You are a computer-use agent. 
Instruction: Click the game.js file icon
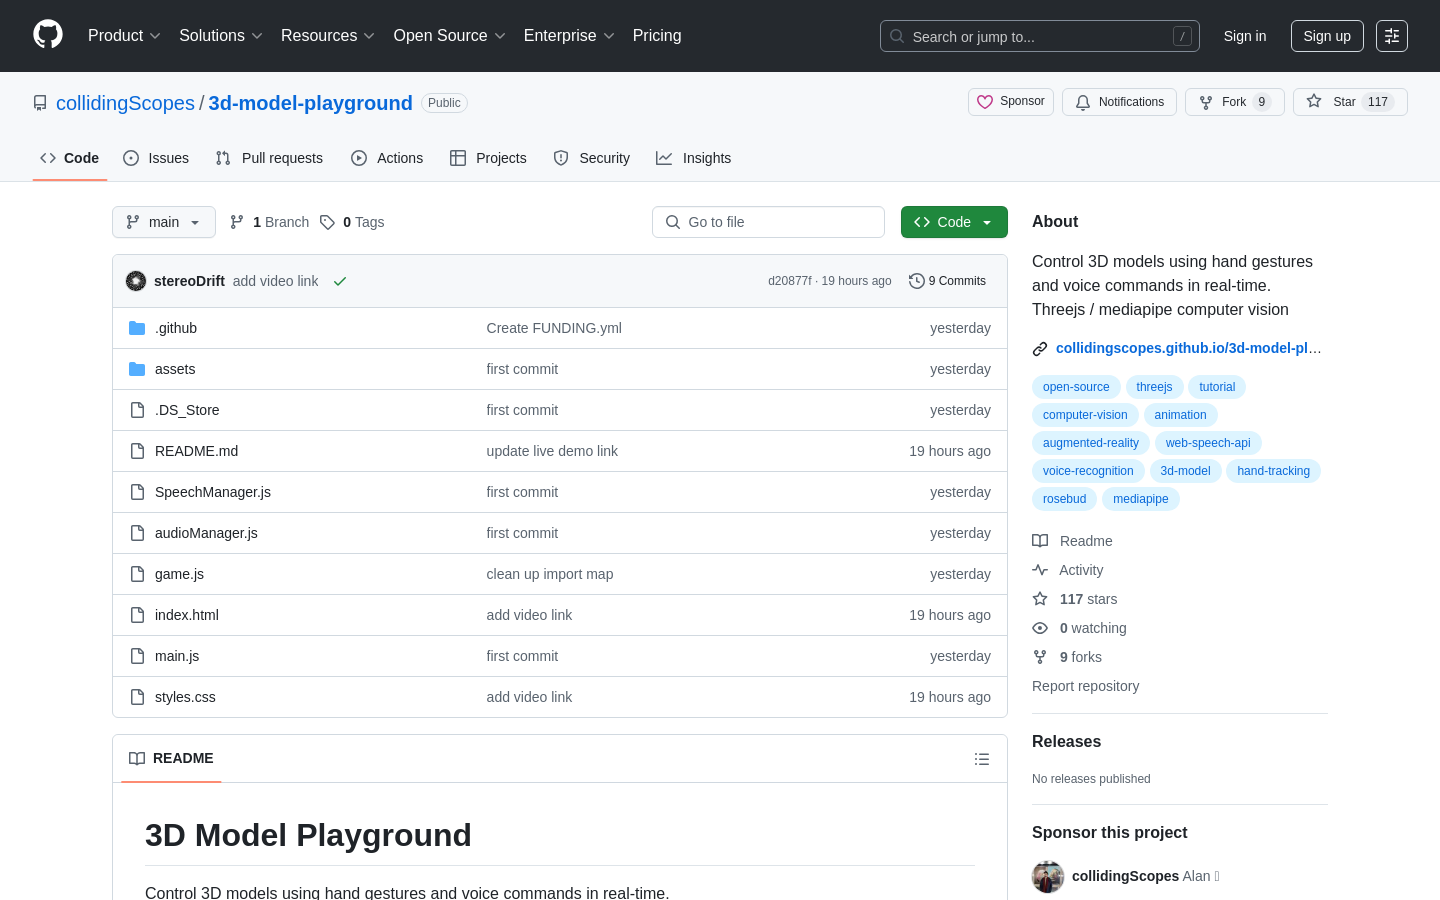[x=137, y=574]
